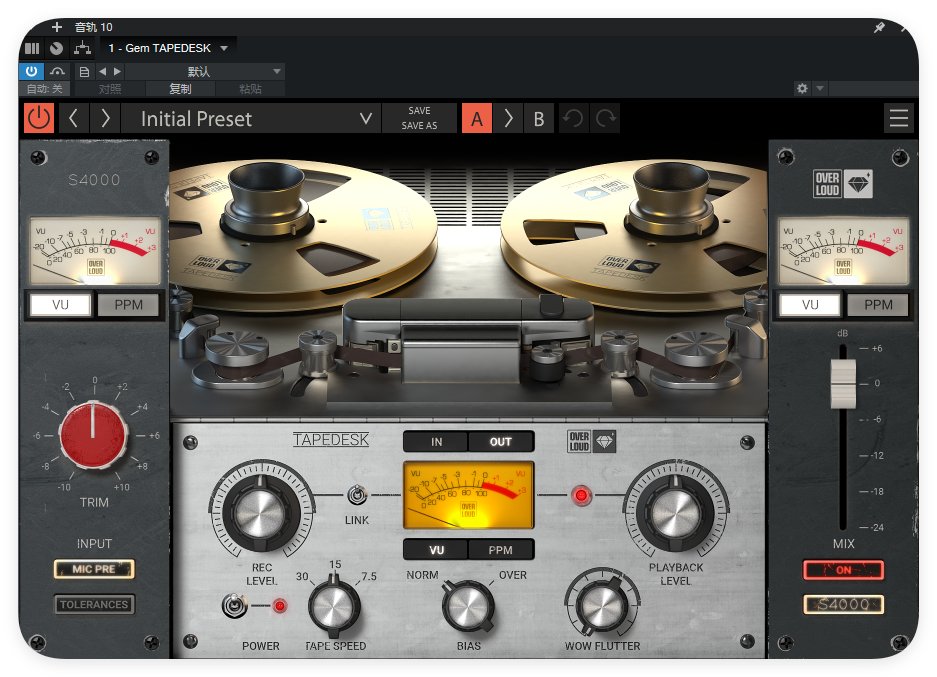Click the red LED beside the playback level knob
This screenshot has width=937, height=677.
581,495
